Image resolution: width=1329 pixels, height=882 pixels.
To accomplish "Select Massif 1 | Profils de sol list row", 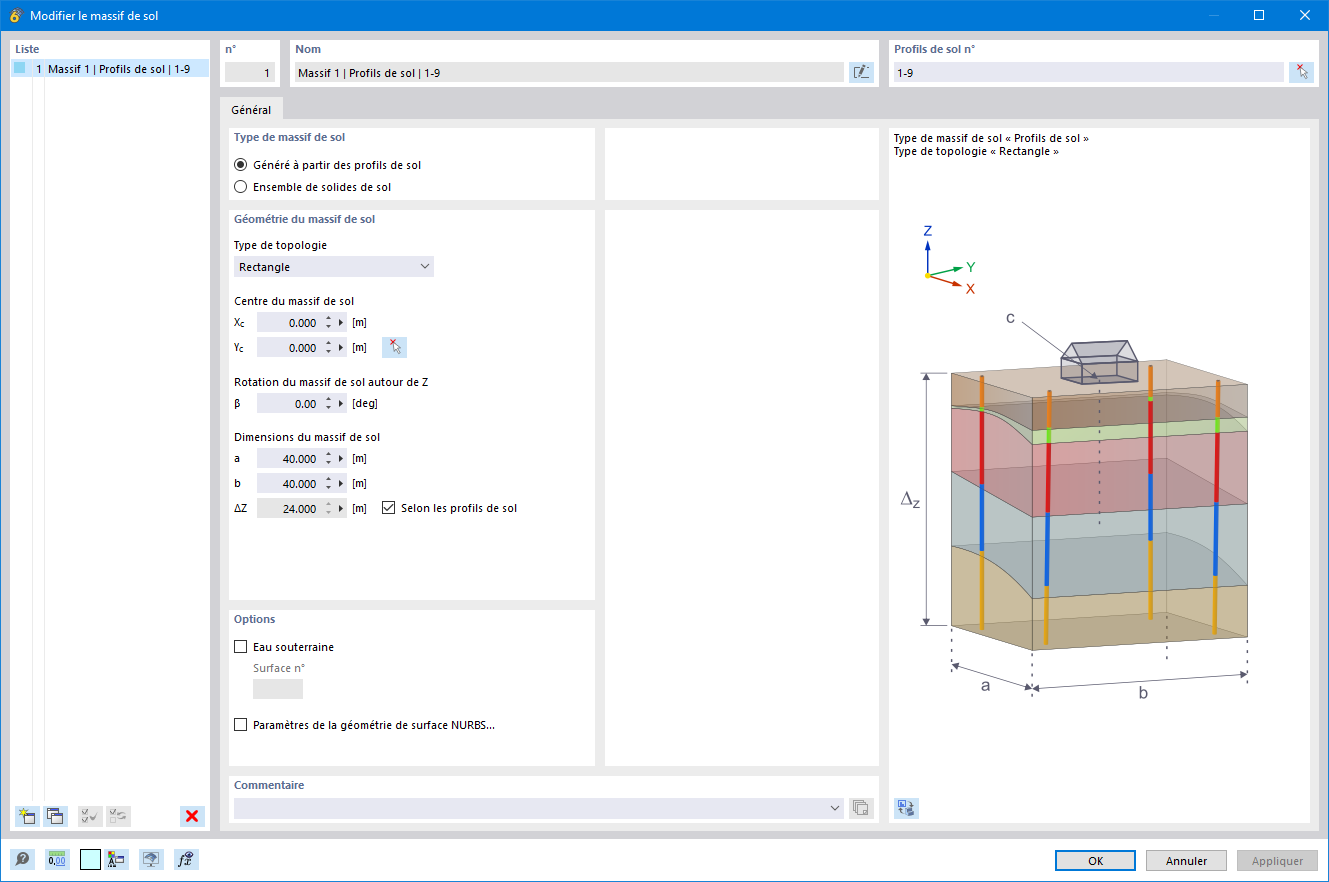I will coord(110,69).
